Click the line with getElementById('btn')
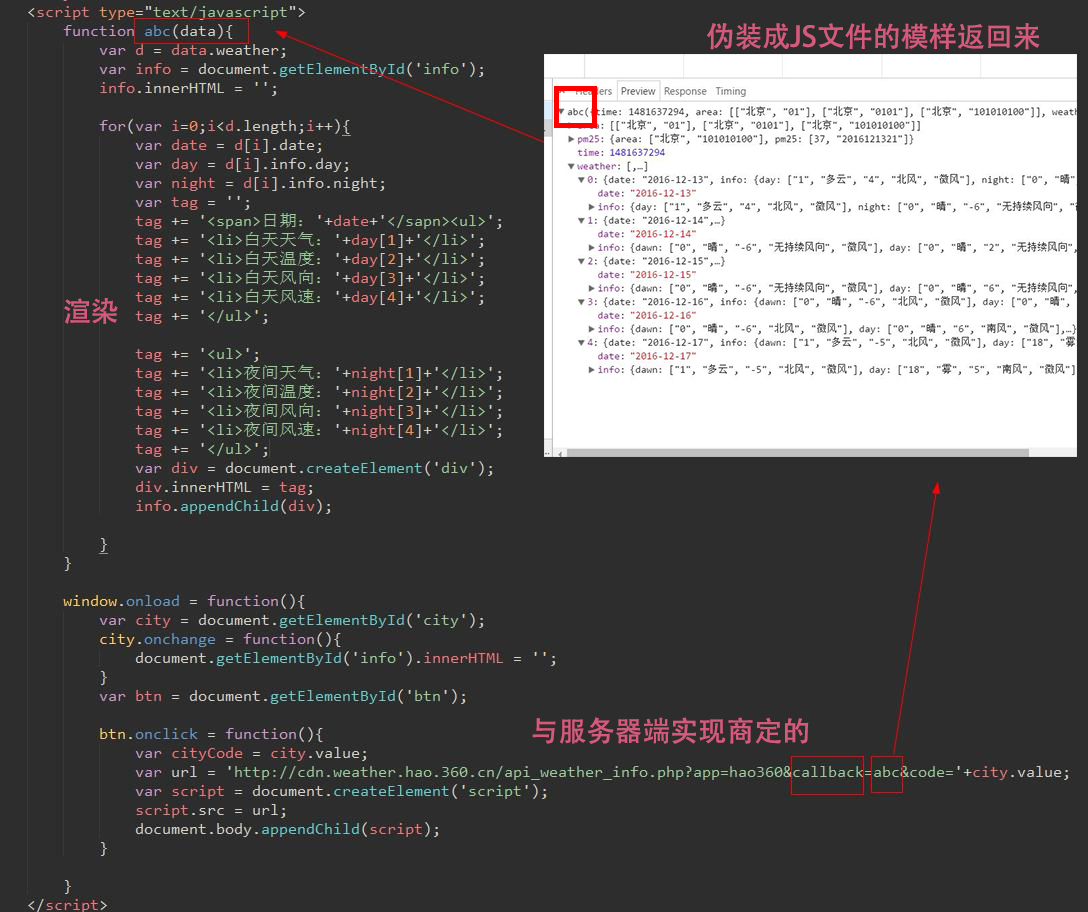The image size is (1088, 912). click(x=282, y=696)
